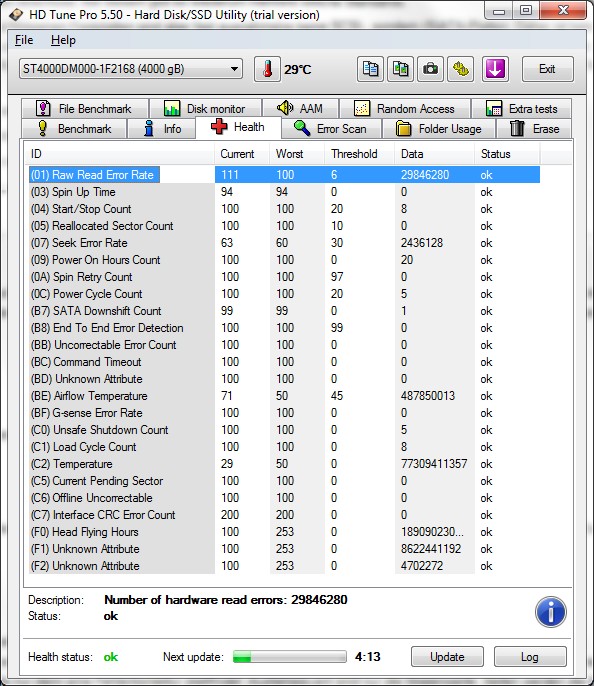Click the purple down-arrow minimize-to-tray icon
This screenshot has width=594, height=686.
(x=495, y=69)
